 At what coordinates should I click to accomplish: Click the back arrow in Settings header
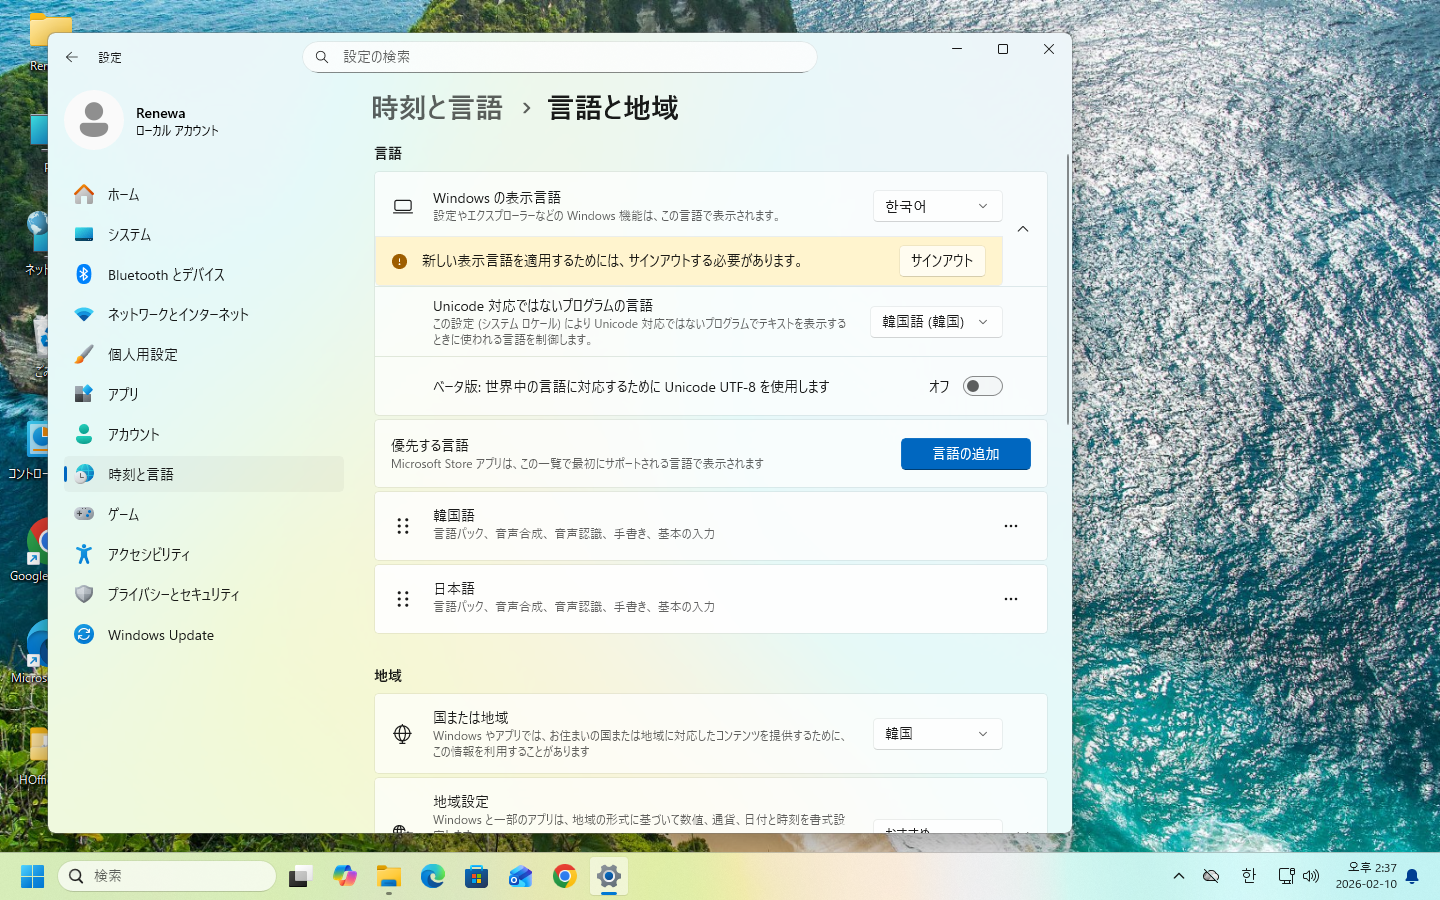click(x=72, y=57)
